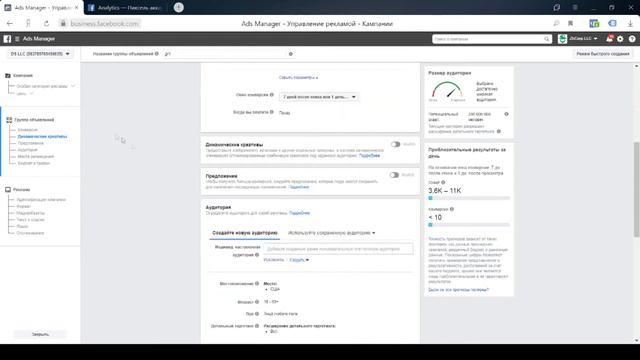640x360 pixels.
Task: Open the conversion window dropdown
Action: pos(319,97)
